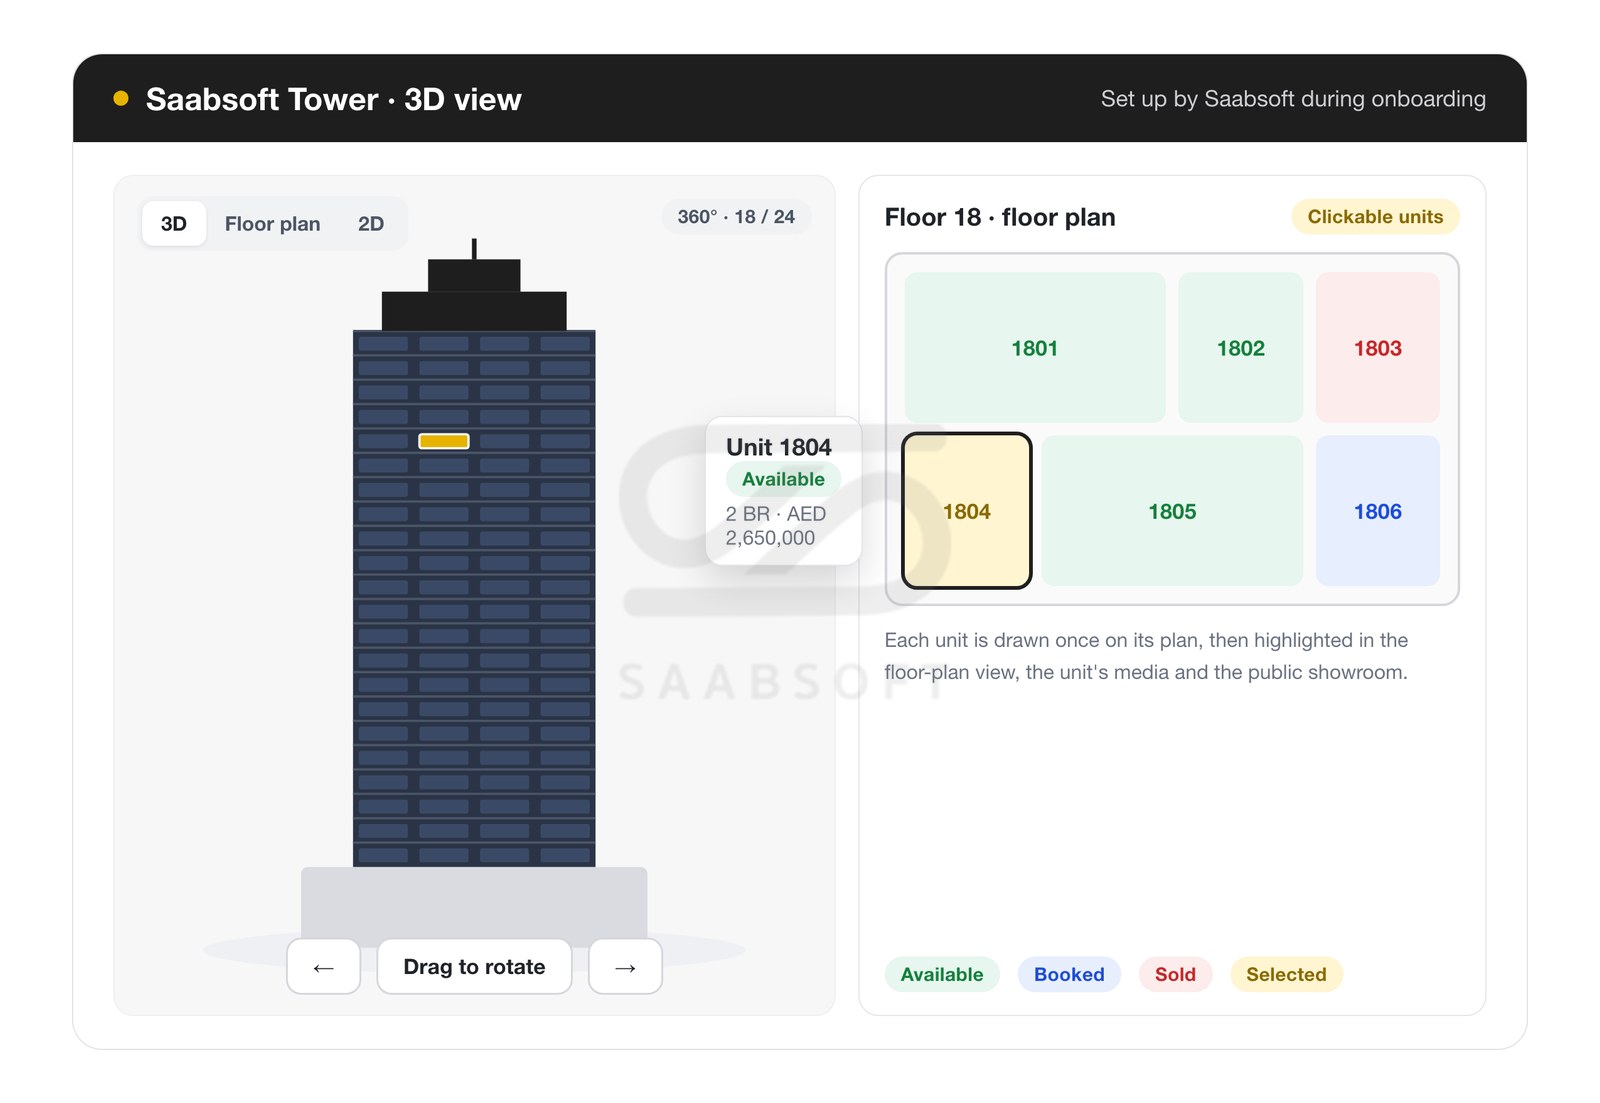
Task: Select sold unit 1803
Action: [x=1378, y=348]
